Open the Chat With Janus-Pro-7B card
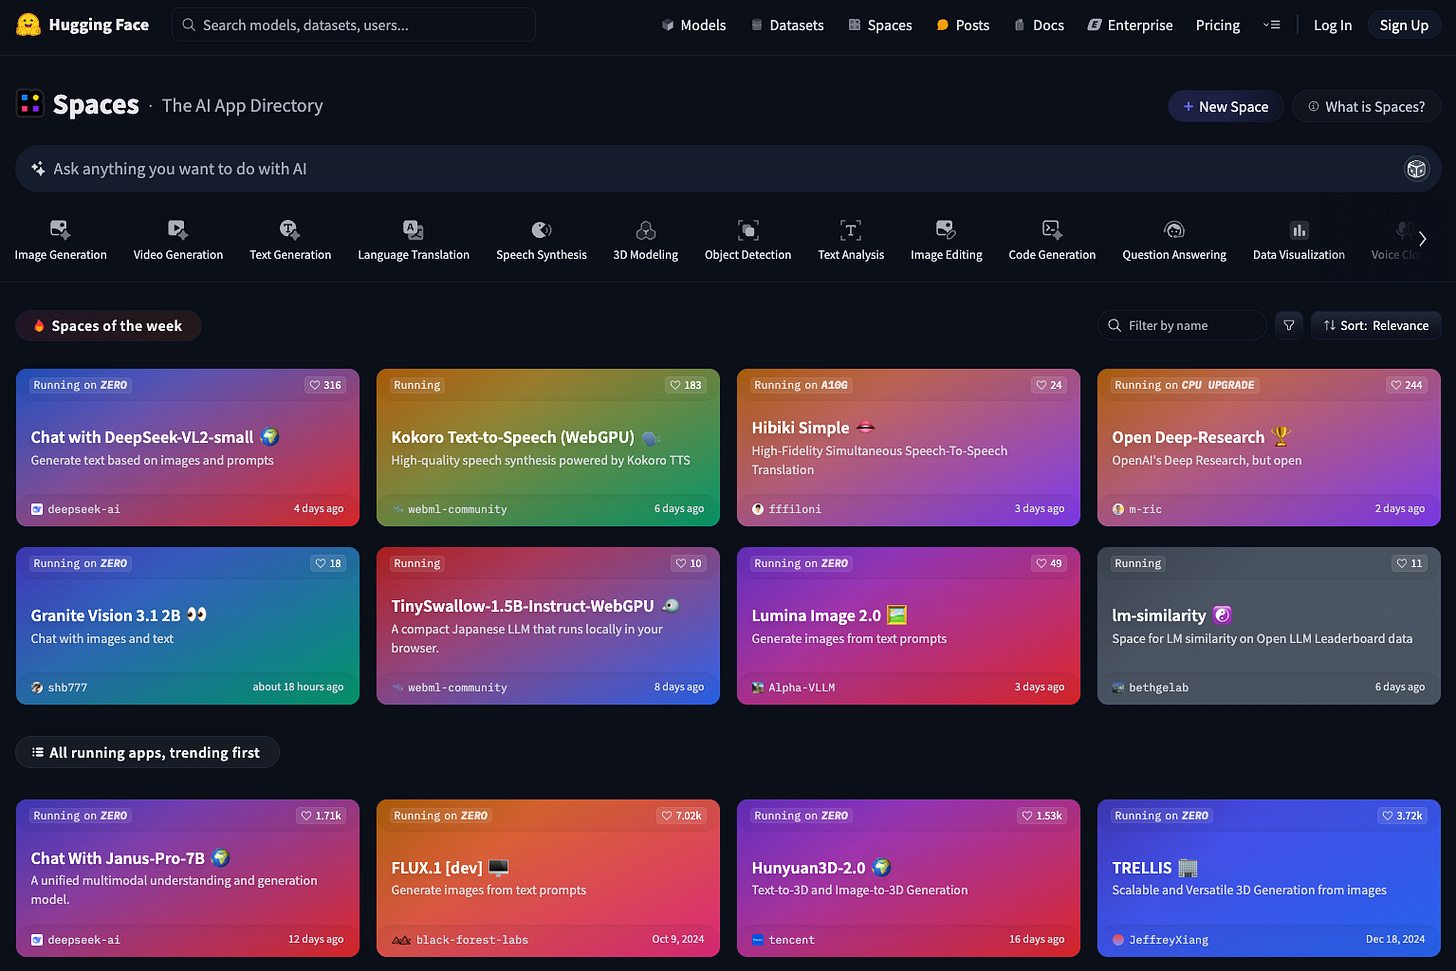This screenshot has height=971, width=1456. 188,878
